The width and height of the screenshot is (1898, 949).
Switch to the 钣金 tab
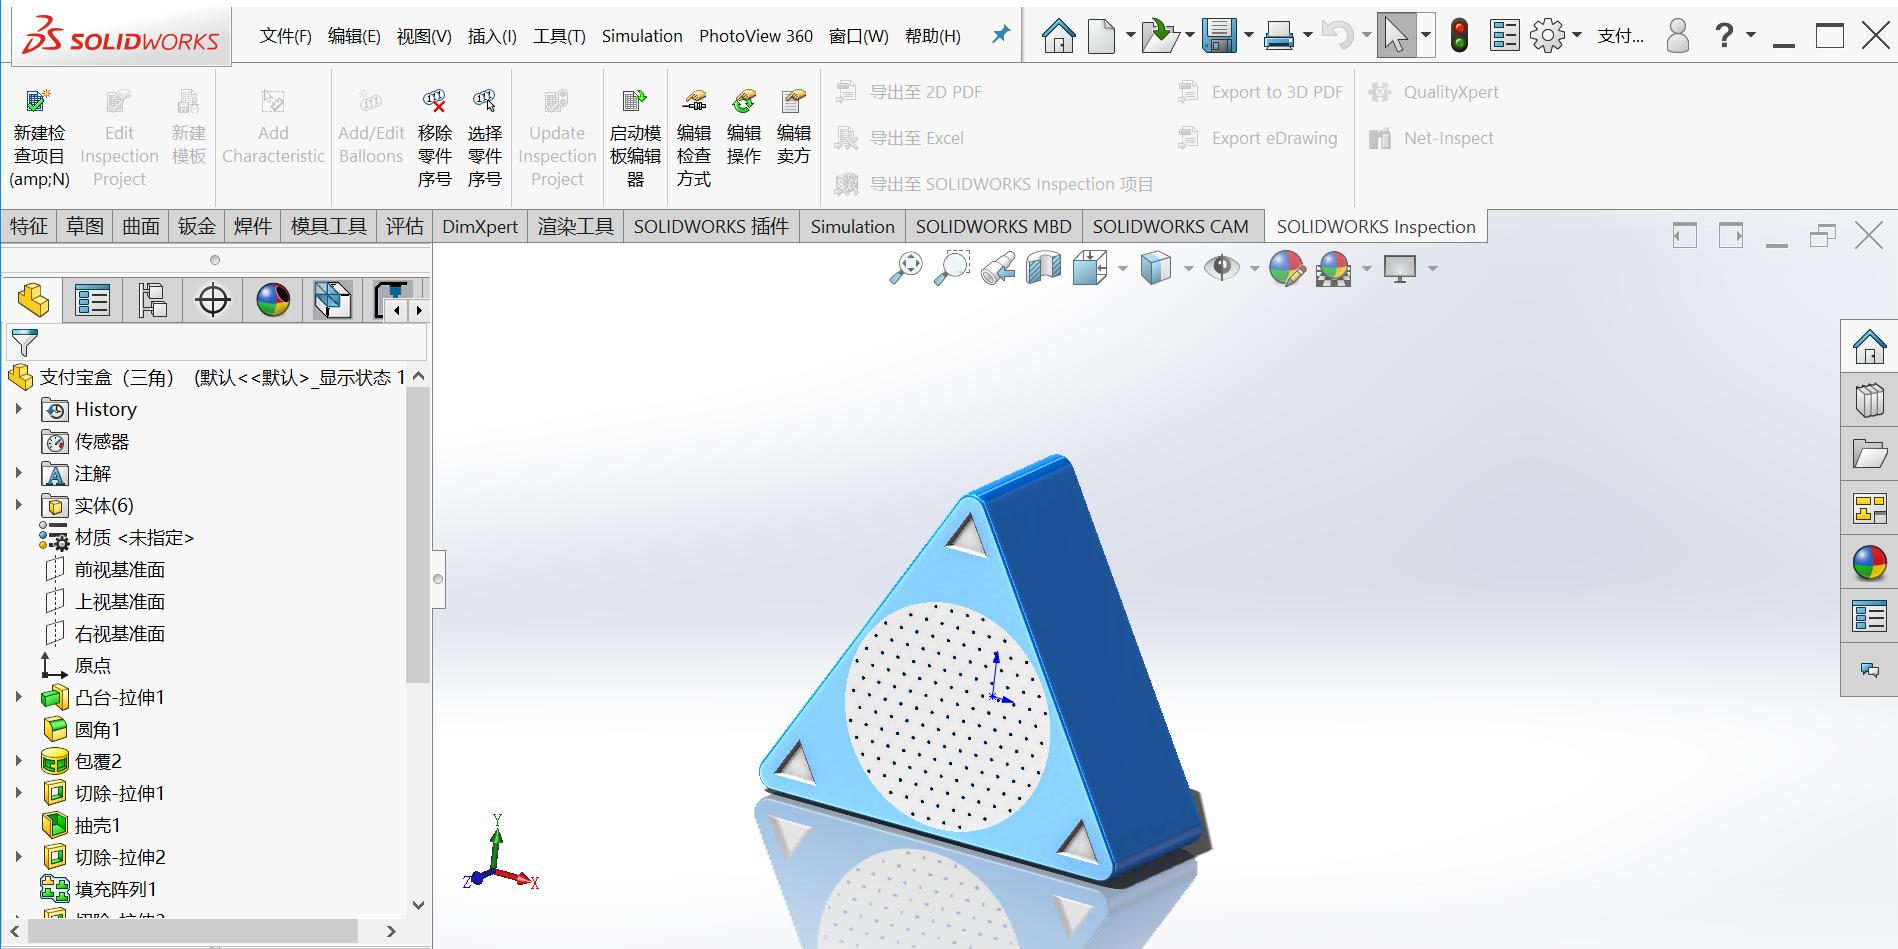click(197, 227)
